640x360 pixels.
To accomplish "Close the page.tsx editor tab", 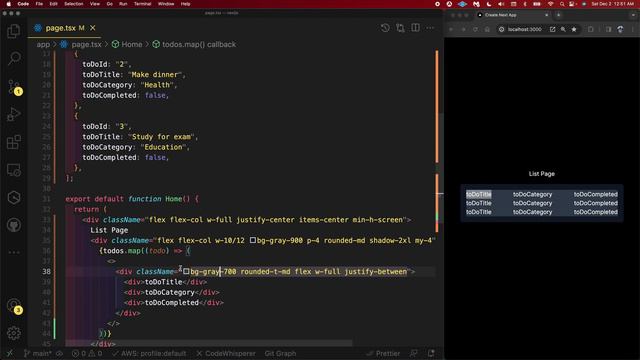I will click(93, 28).
